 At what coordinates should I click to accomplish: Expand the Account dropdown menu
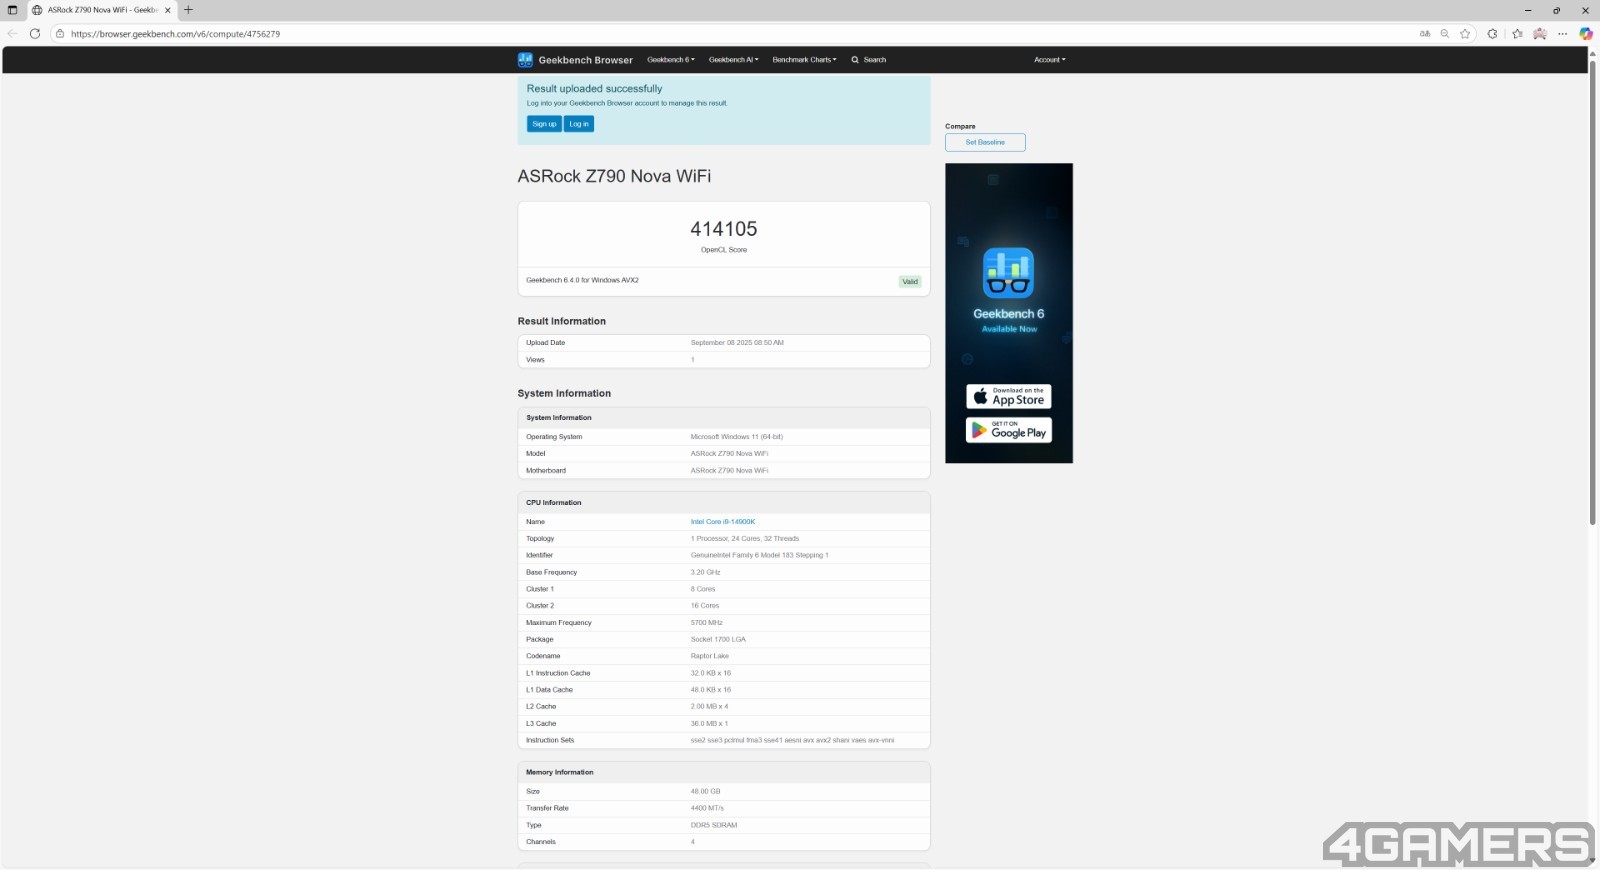(1050, 60)
